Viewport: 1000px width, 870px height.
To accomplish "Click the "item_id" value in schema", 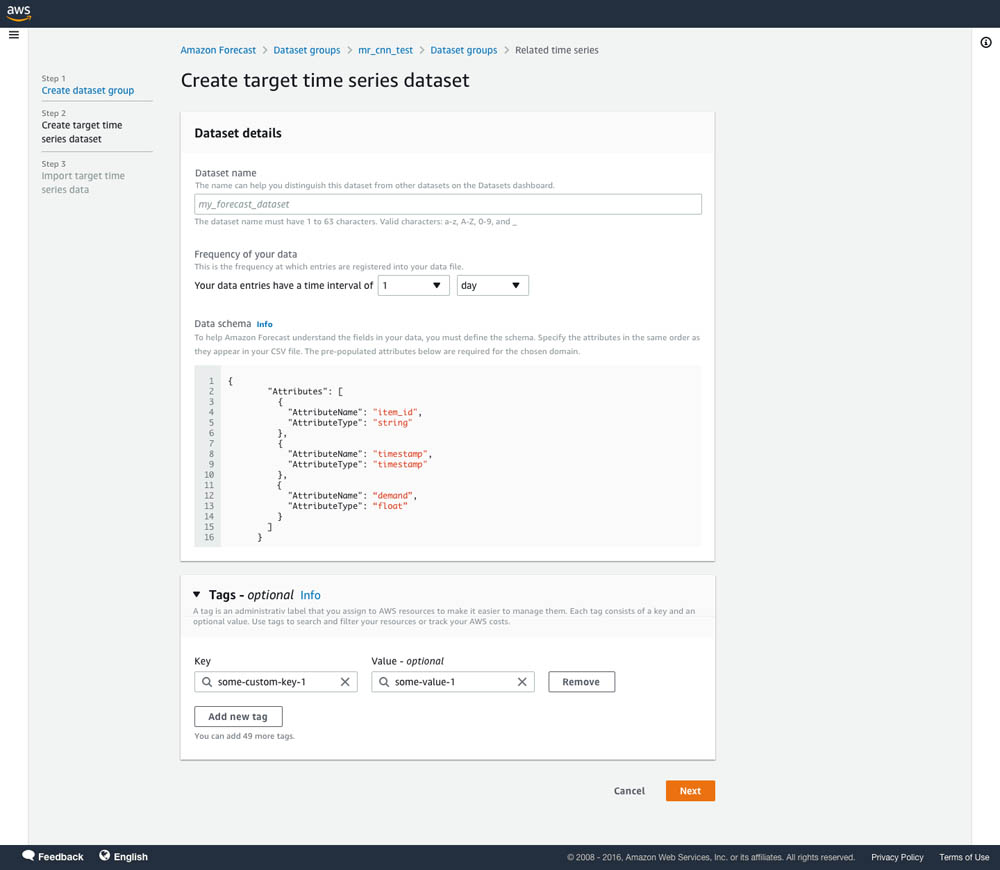I will (x=395, y=412).
